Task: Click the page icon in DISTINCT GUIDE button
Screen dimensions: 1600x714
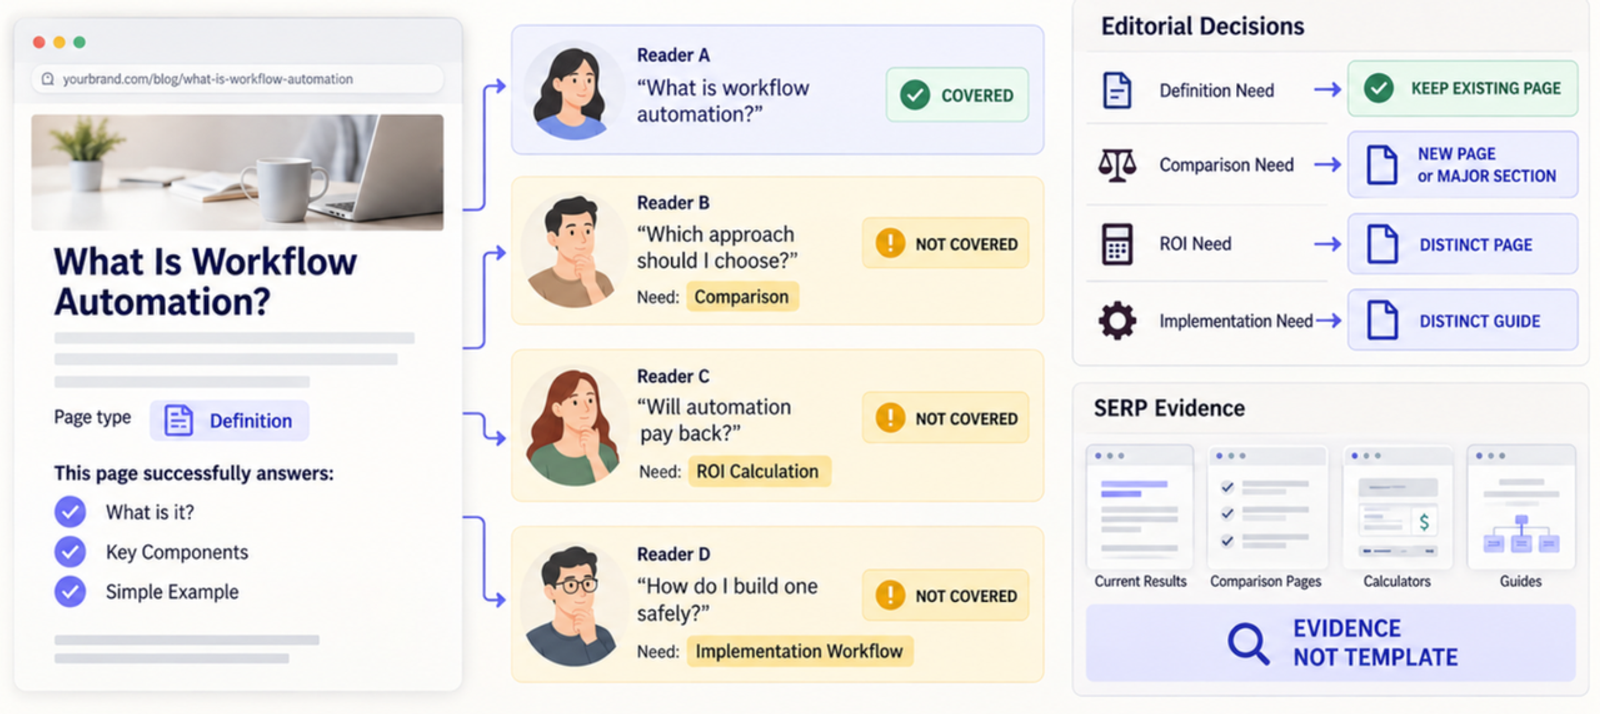Action: click(x=1382, y=320)
